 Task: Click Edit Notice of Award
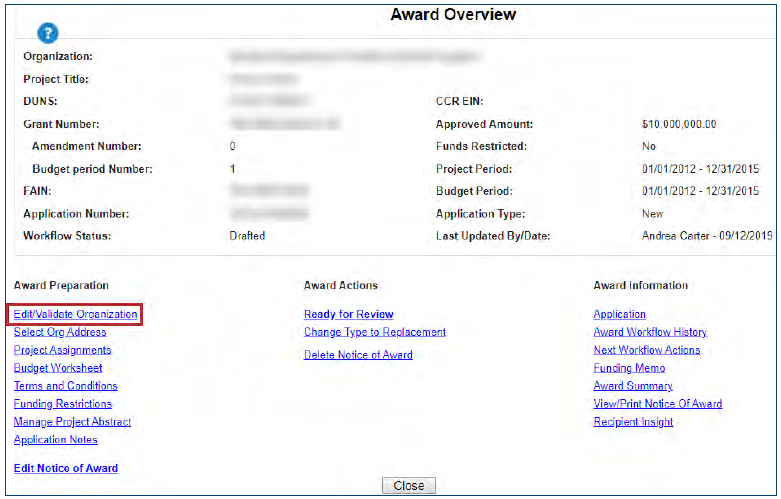click(x=66, y=468)
